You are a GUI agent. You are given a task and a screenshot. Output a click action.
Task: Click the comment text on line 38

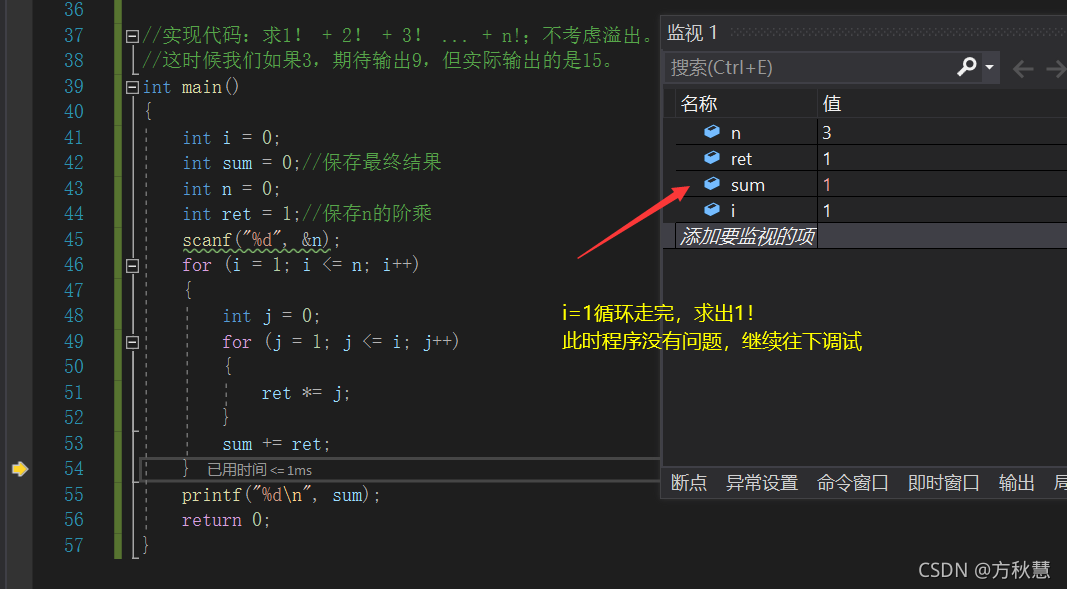click(378, 61)
